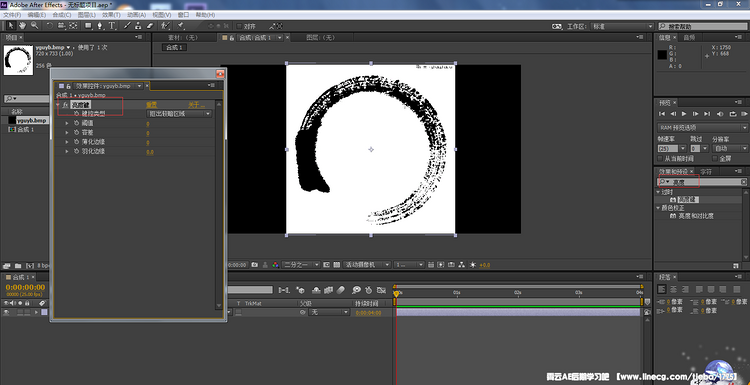
Task: Open the 动画(A) menu
Action: tap(136, 15)
